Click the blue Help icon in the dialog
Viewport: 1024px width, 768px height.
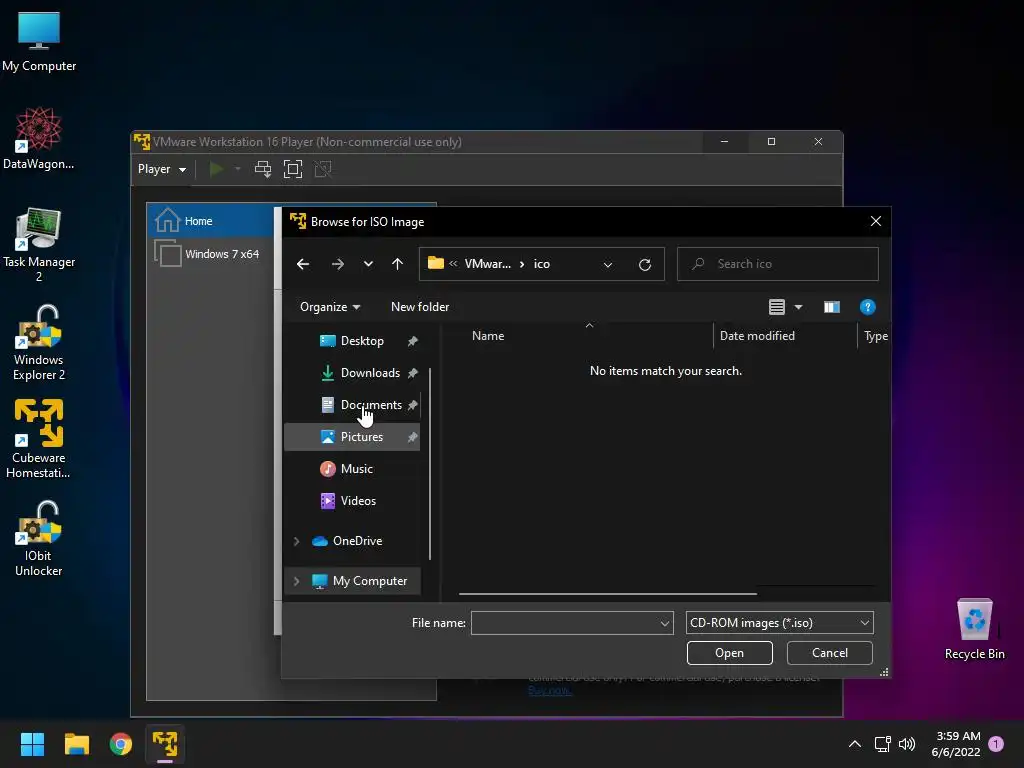(x=867, y=307)
